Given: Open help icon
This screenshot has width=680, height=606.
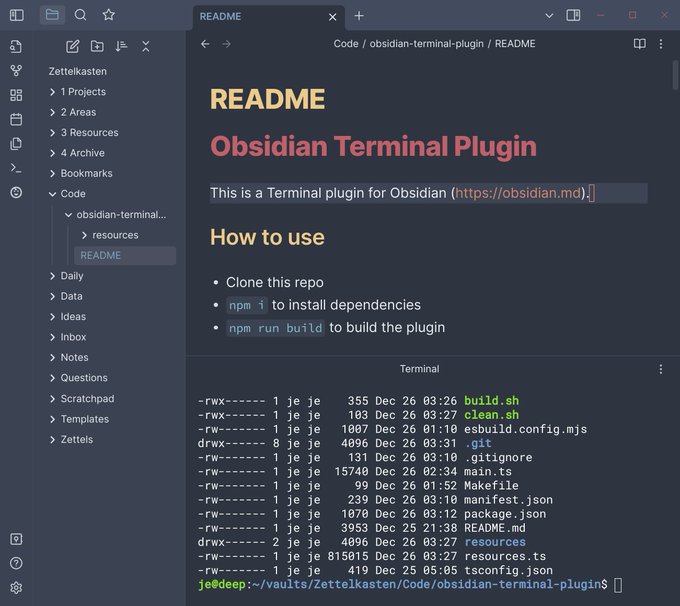Looking at the screenshot, I should (16, 563).
